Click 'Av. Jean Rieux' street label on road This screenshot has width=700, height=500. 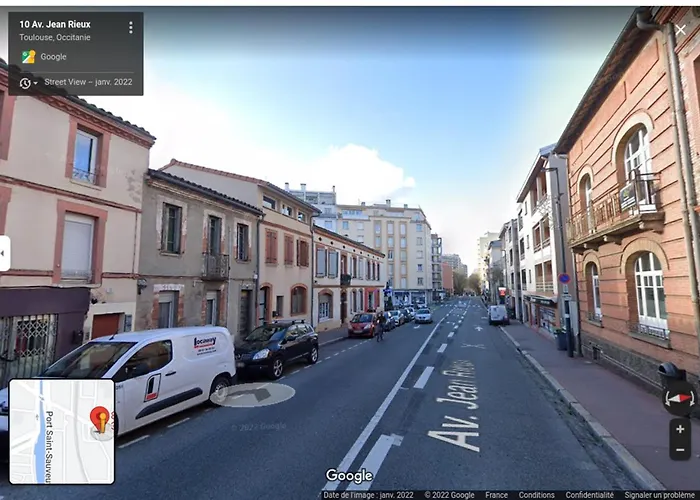pyautogui.click(x=454, y=404)
